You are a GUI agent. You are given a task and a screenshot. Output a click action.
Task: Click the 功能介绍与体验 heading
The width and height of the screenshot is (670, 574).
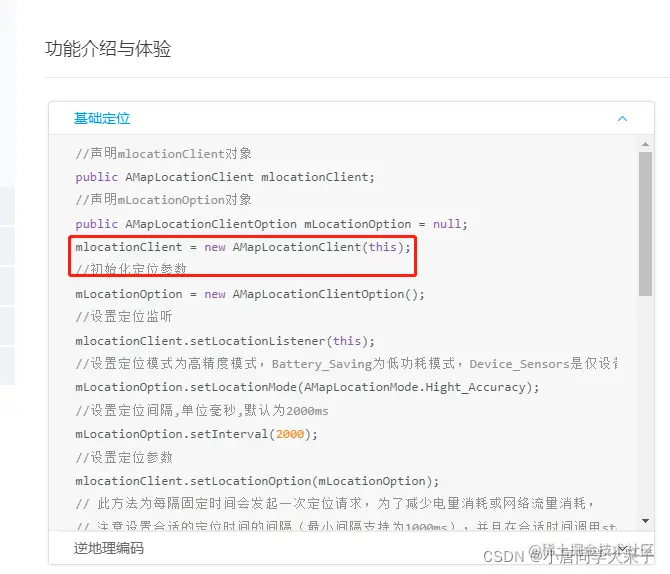click(x=108, y=48)
